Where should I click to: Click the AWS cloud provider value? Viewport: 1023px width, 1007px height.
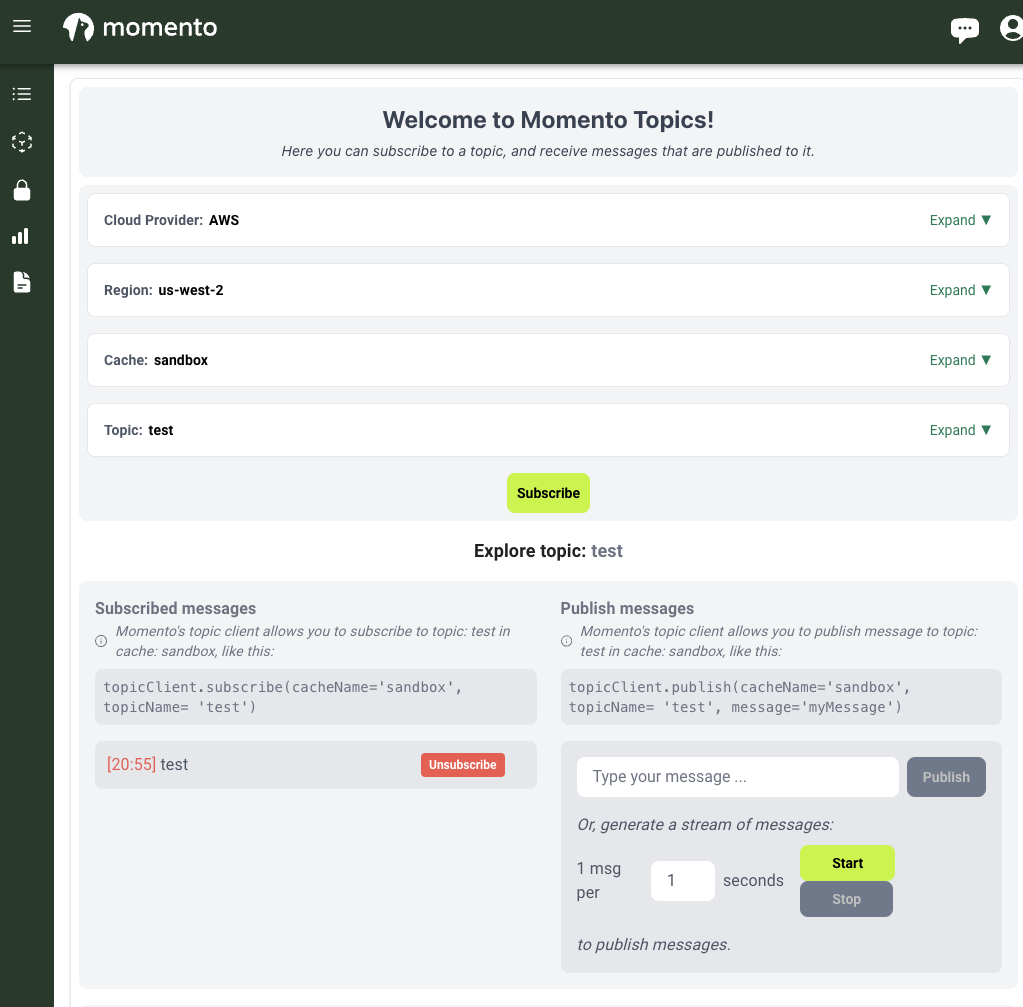(224, 220)
